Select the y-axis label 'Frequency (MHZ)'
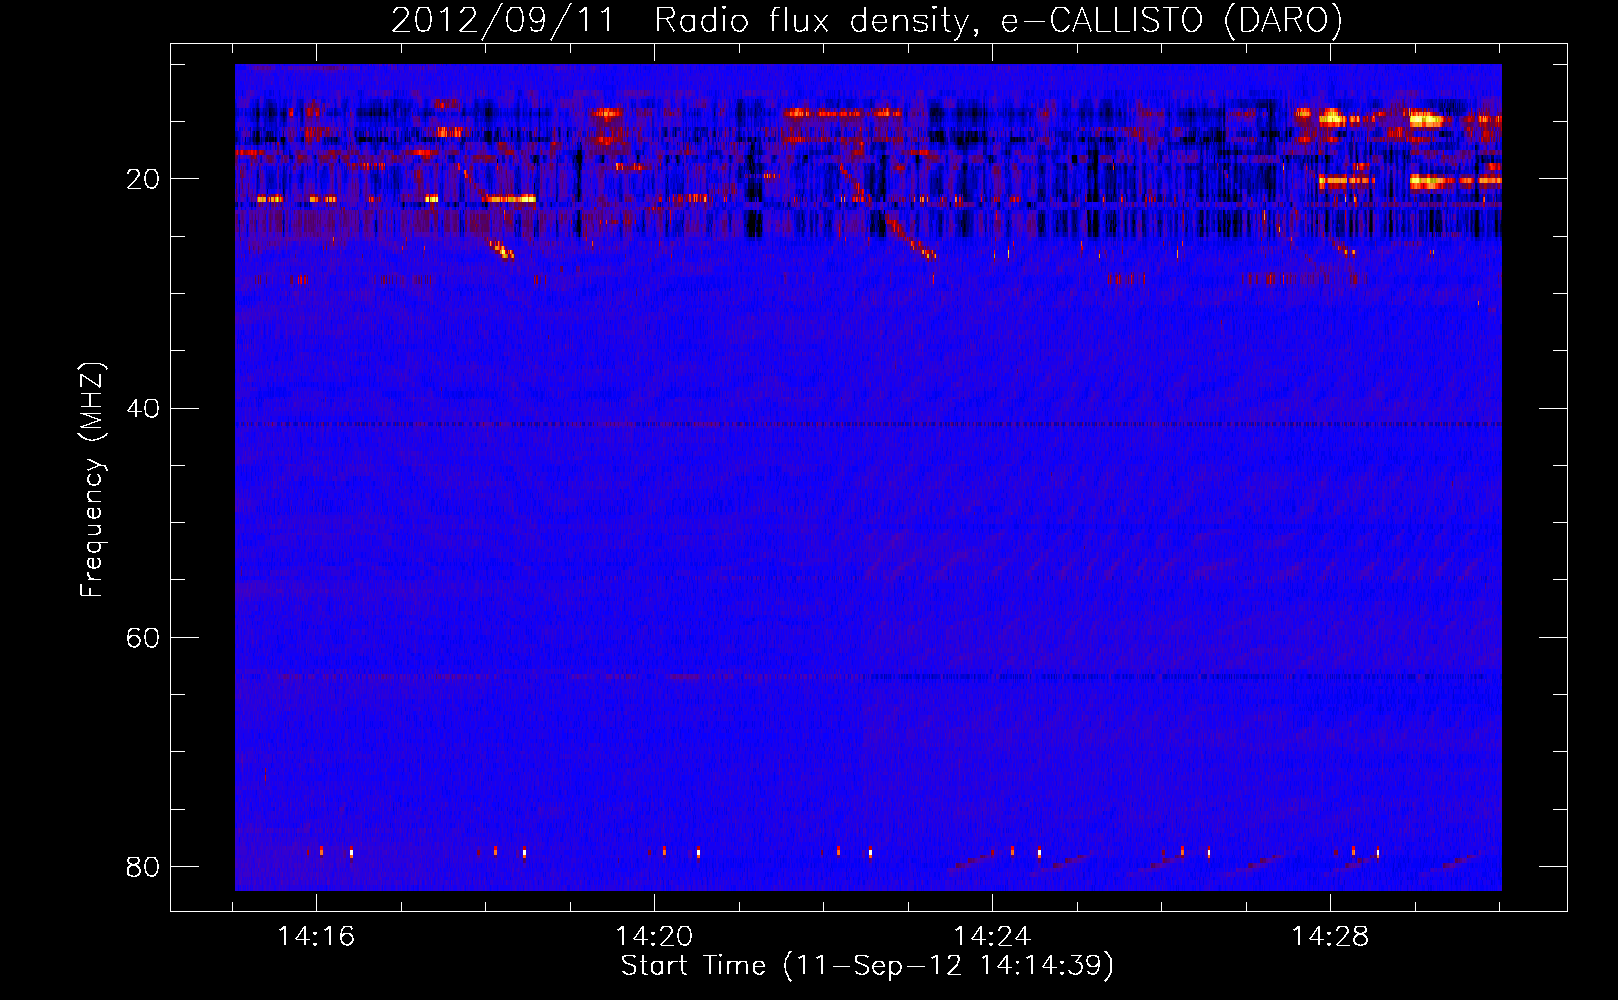The height and width of the screenshot is (1000, 1618). (92, 480)
